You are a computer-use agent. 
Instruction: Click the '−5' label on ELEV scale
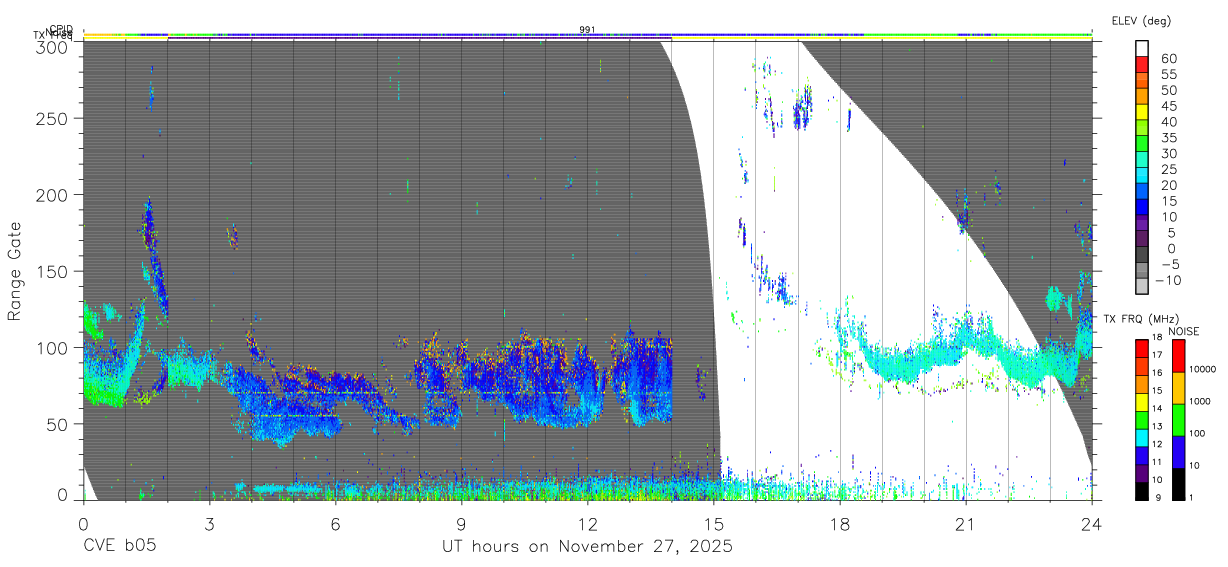pos(1170,264)
